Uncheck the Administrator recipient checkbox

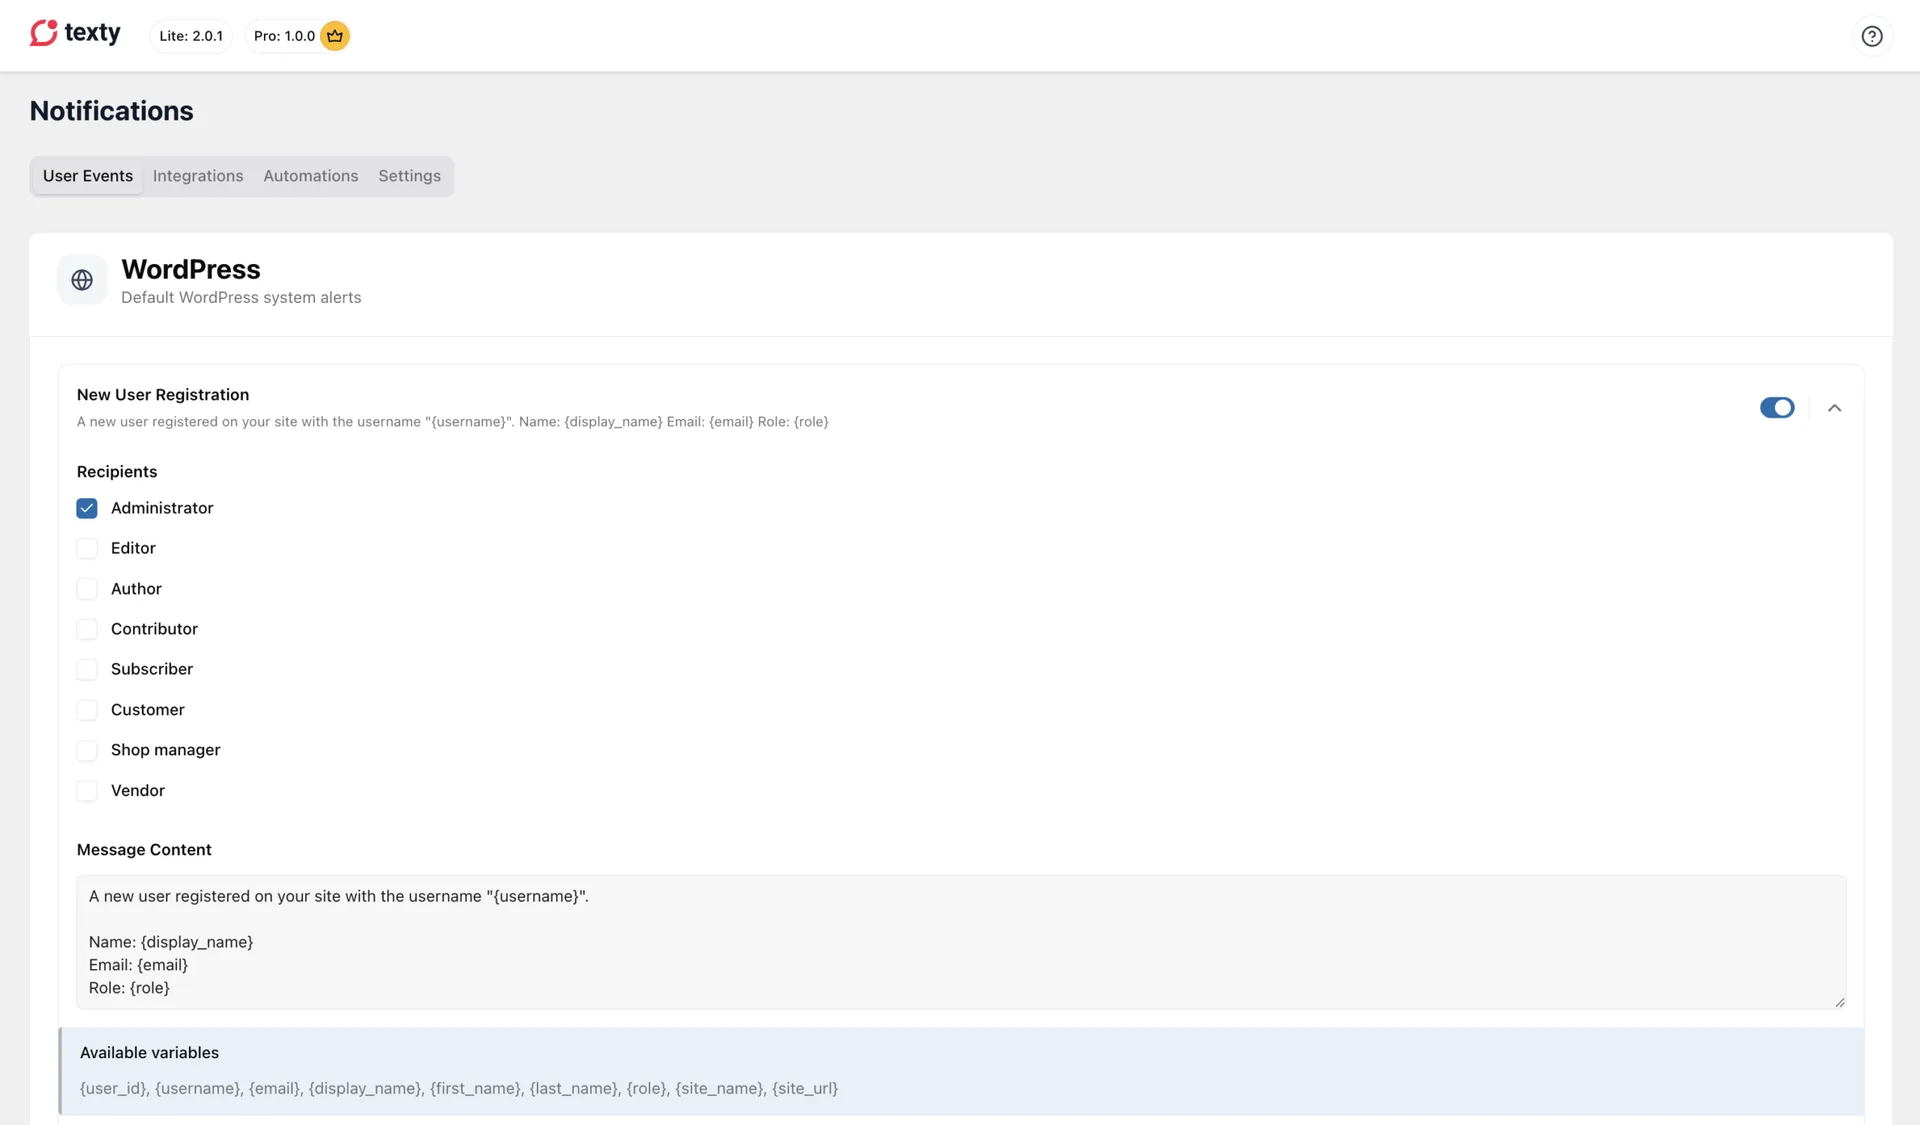pyautogui.click(x=87, y=508)
